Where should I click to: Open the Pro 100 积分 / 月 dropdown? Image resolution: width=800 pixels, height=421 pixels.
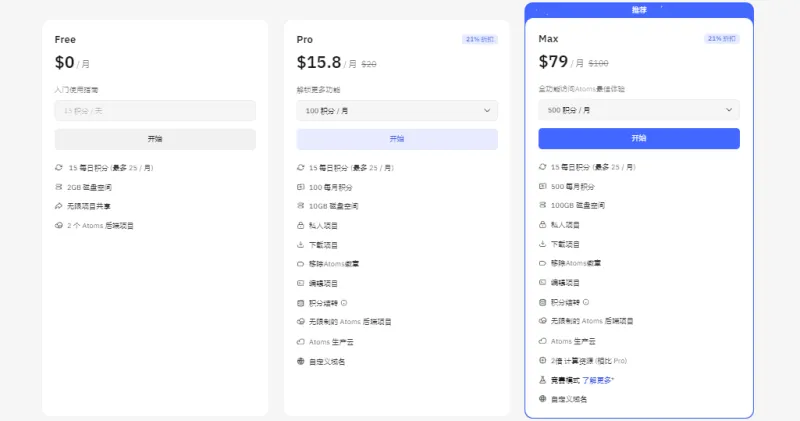[397, 111]
